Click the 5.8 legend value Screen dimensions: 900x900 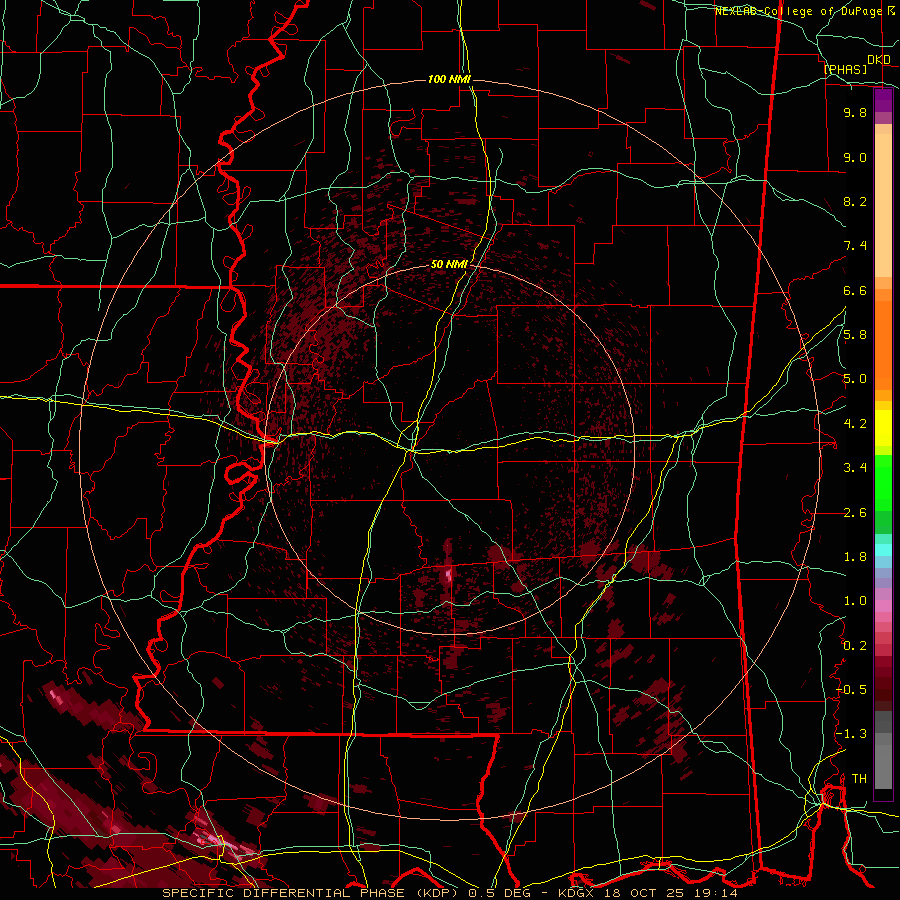click(855, 335)
